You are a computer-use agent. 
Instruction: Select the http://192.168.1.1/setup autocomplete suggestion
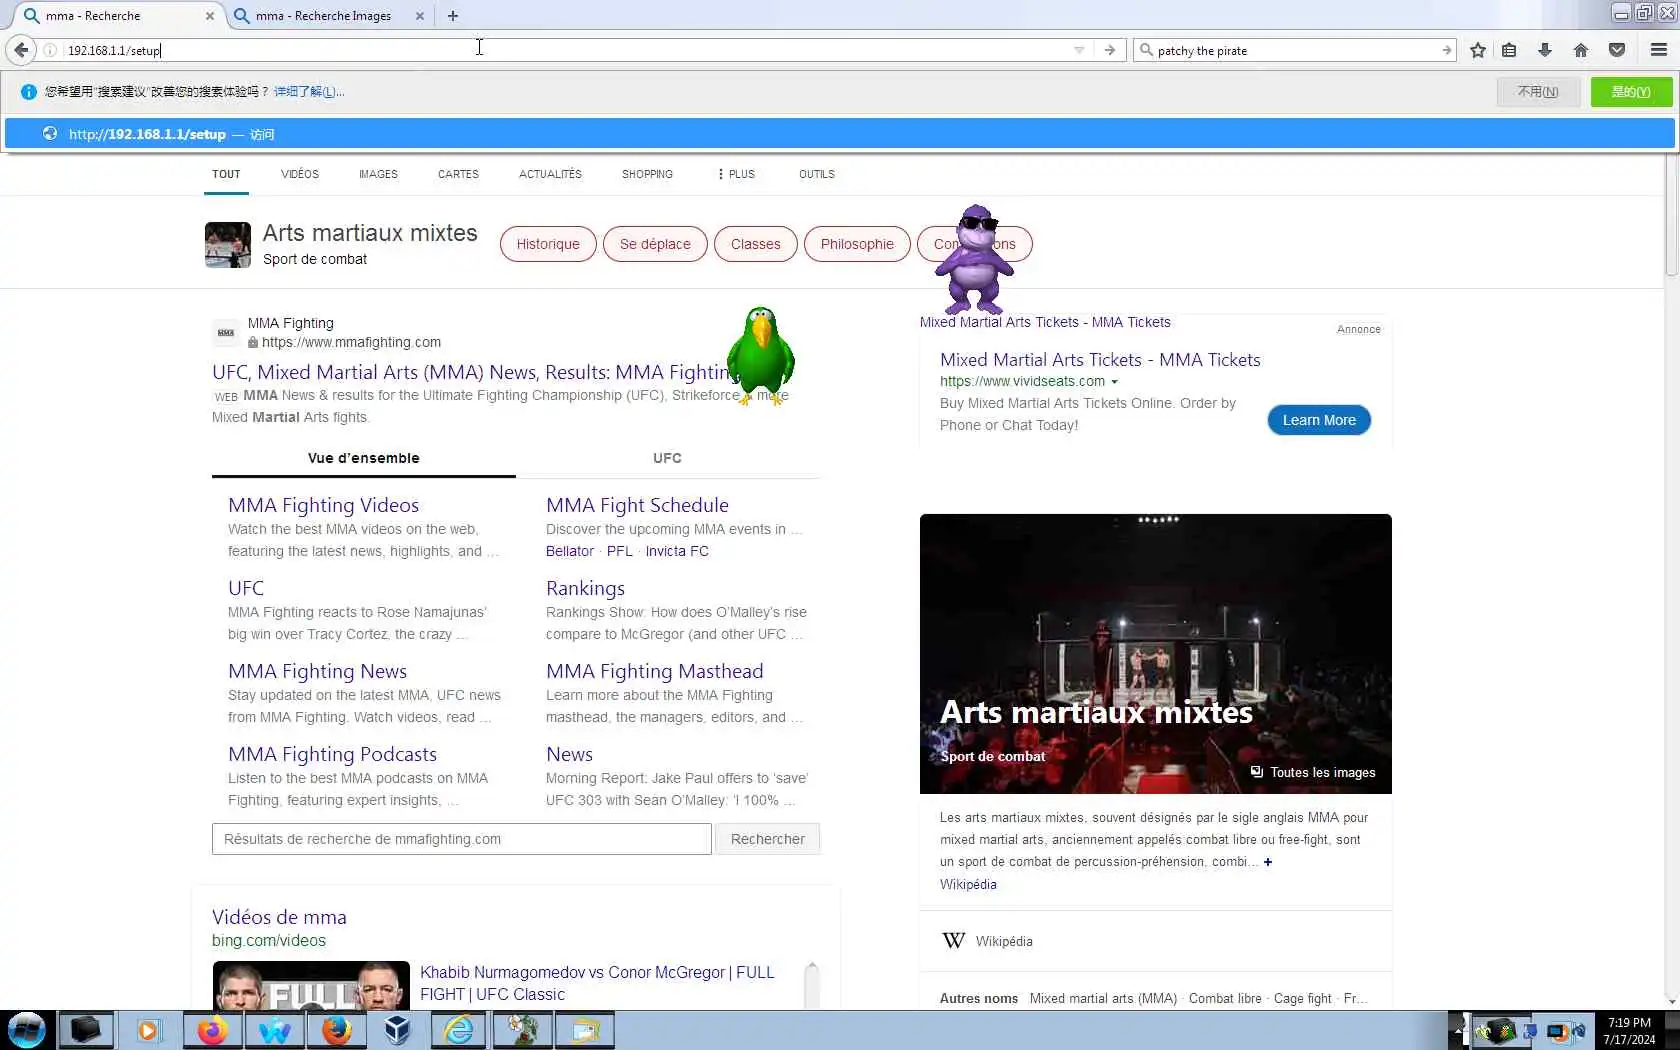[x=840, y=134]
